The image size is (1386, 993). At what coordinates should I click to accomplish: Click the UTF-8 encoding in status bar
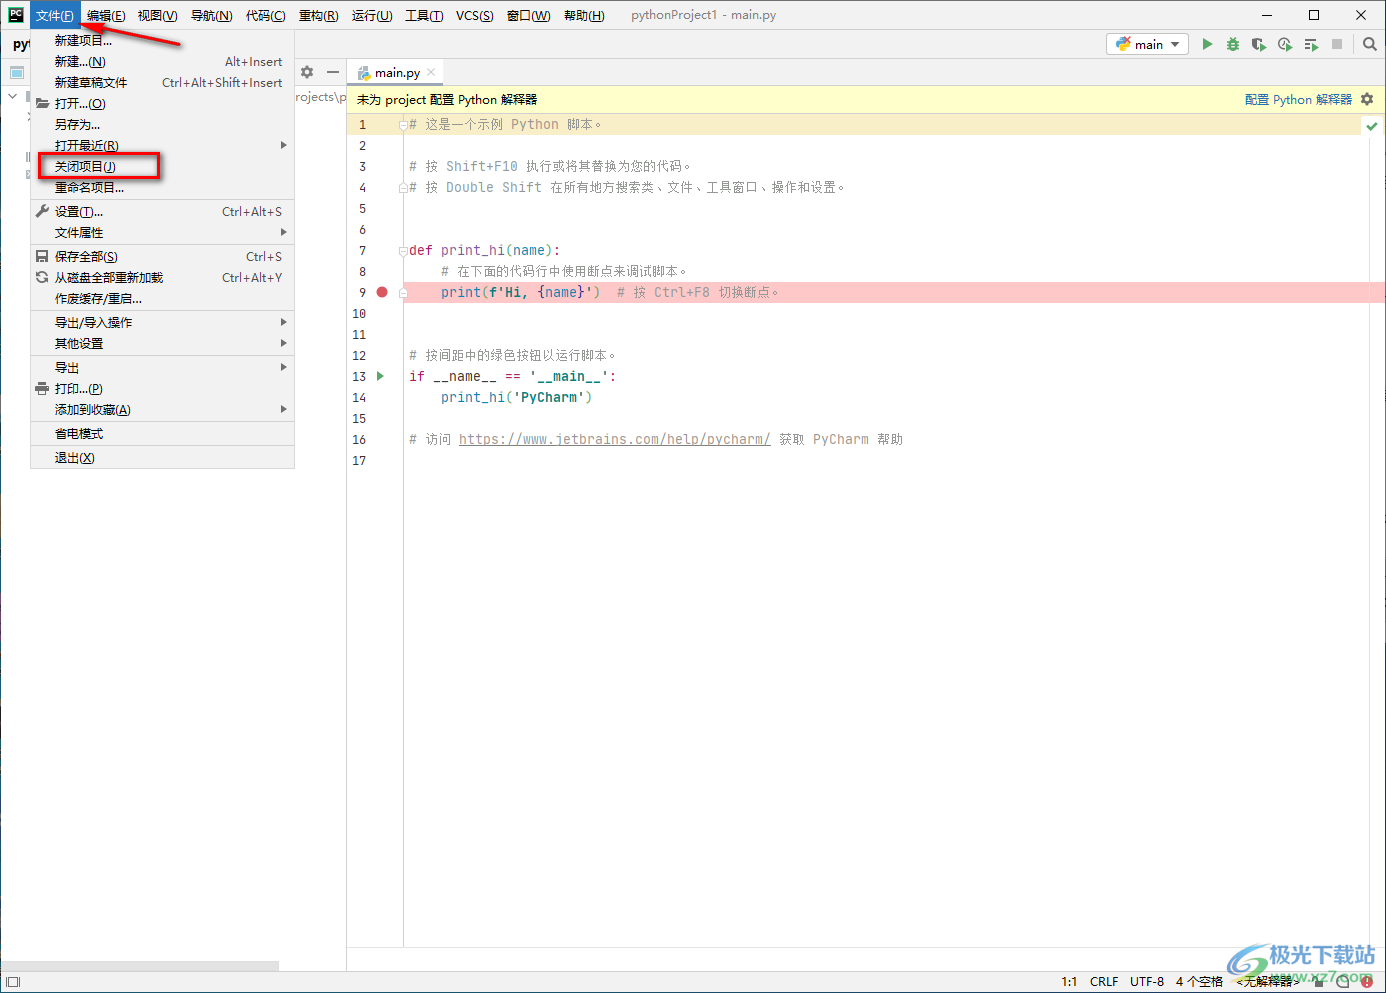[x=1147, y=982]
